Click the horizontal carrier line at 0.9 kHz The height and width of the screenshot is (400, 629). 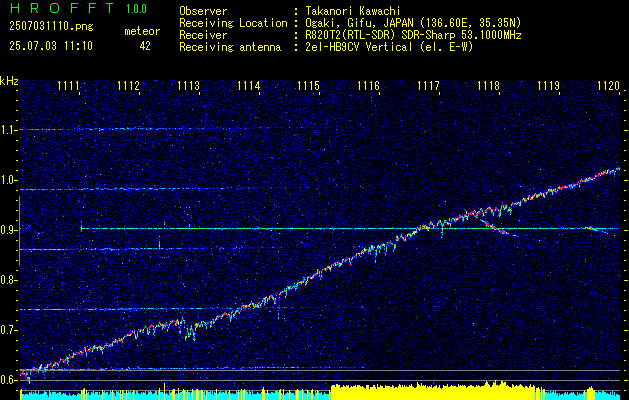350,229
